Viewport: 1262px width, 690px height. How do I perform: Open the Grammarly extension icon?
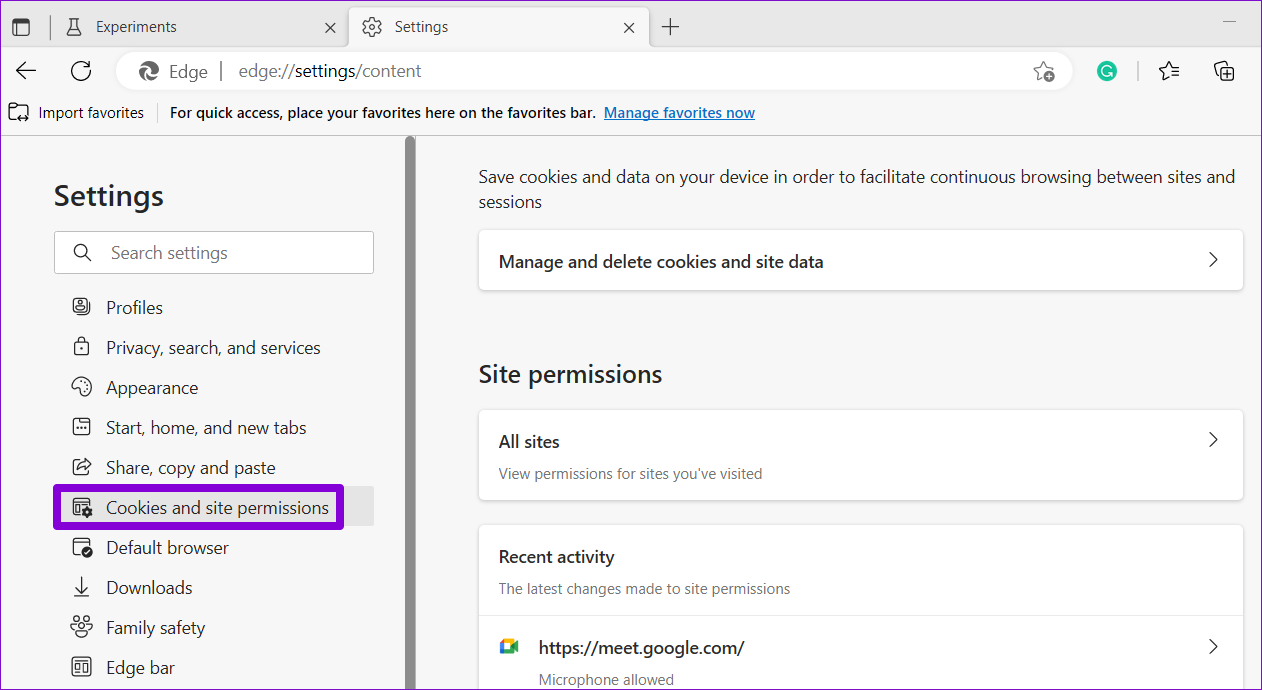[x=1106, y=71]
